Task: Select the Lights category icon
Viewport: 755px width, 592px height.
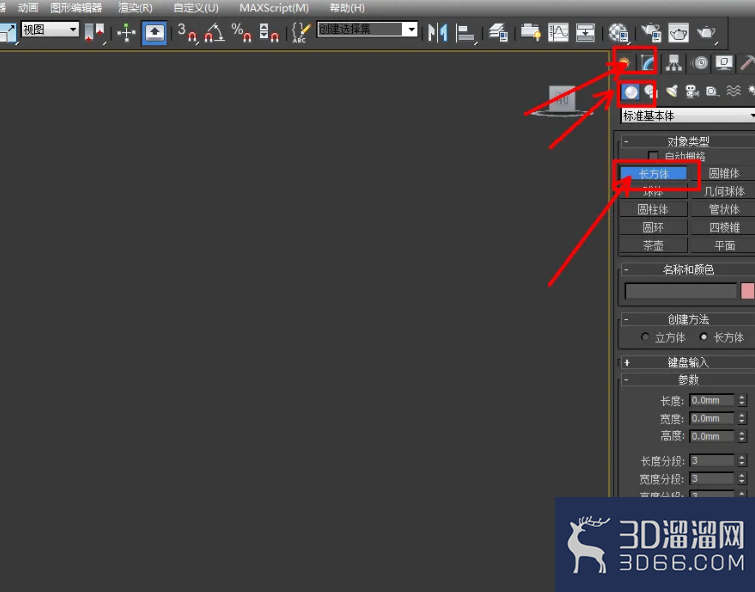Action: point(671,91)
